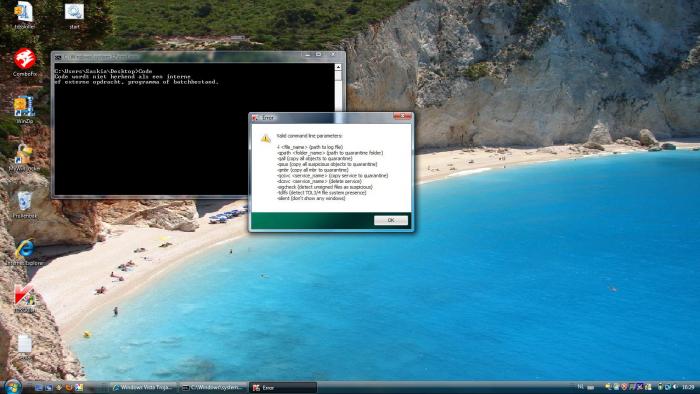
Task: Click the red shield system tray icon
Action: [x=624, y=387]
